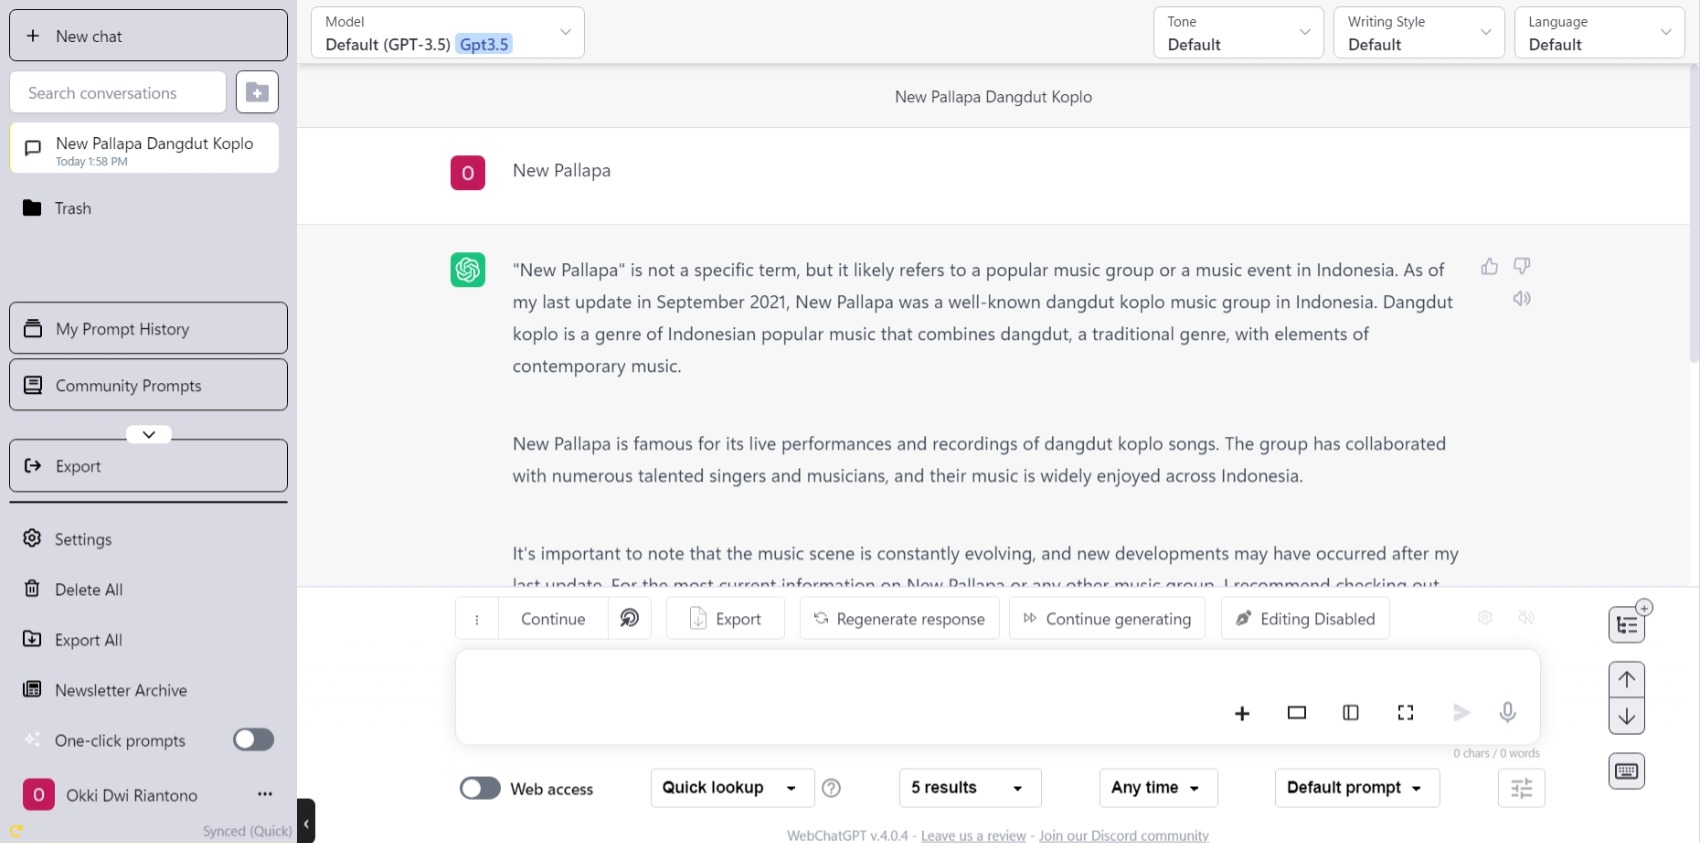The width and height of the screenshot is (1700, 843).
Task: Click the user avatar beside New Pallapa message
Action: point(467,172)
